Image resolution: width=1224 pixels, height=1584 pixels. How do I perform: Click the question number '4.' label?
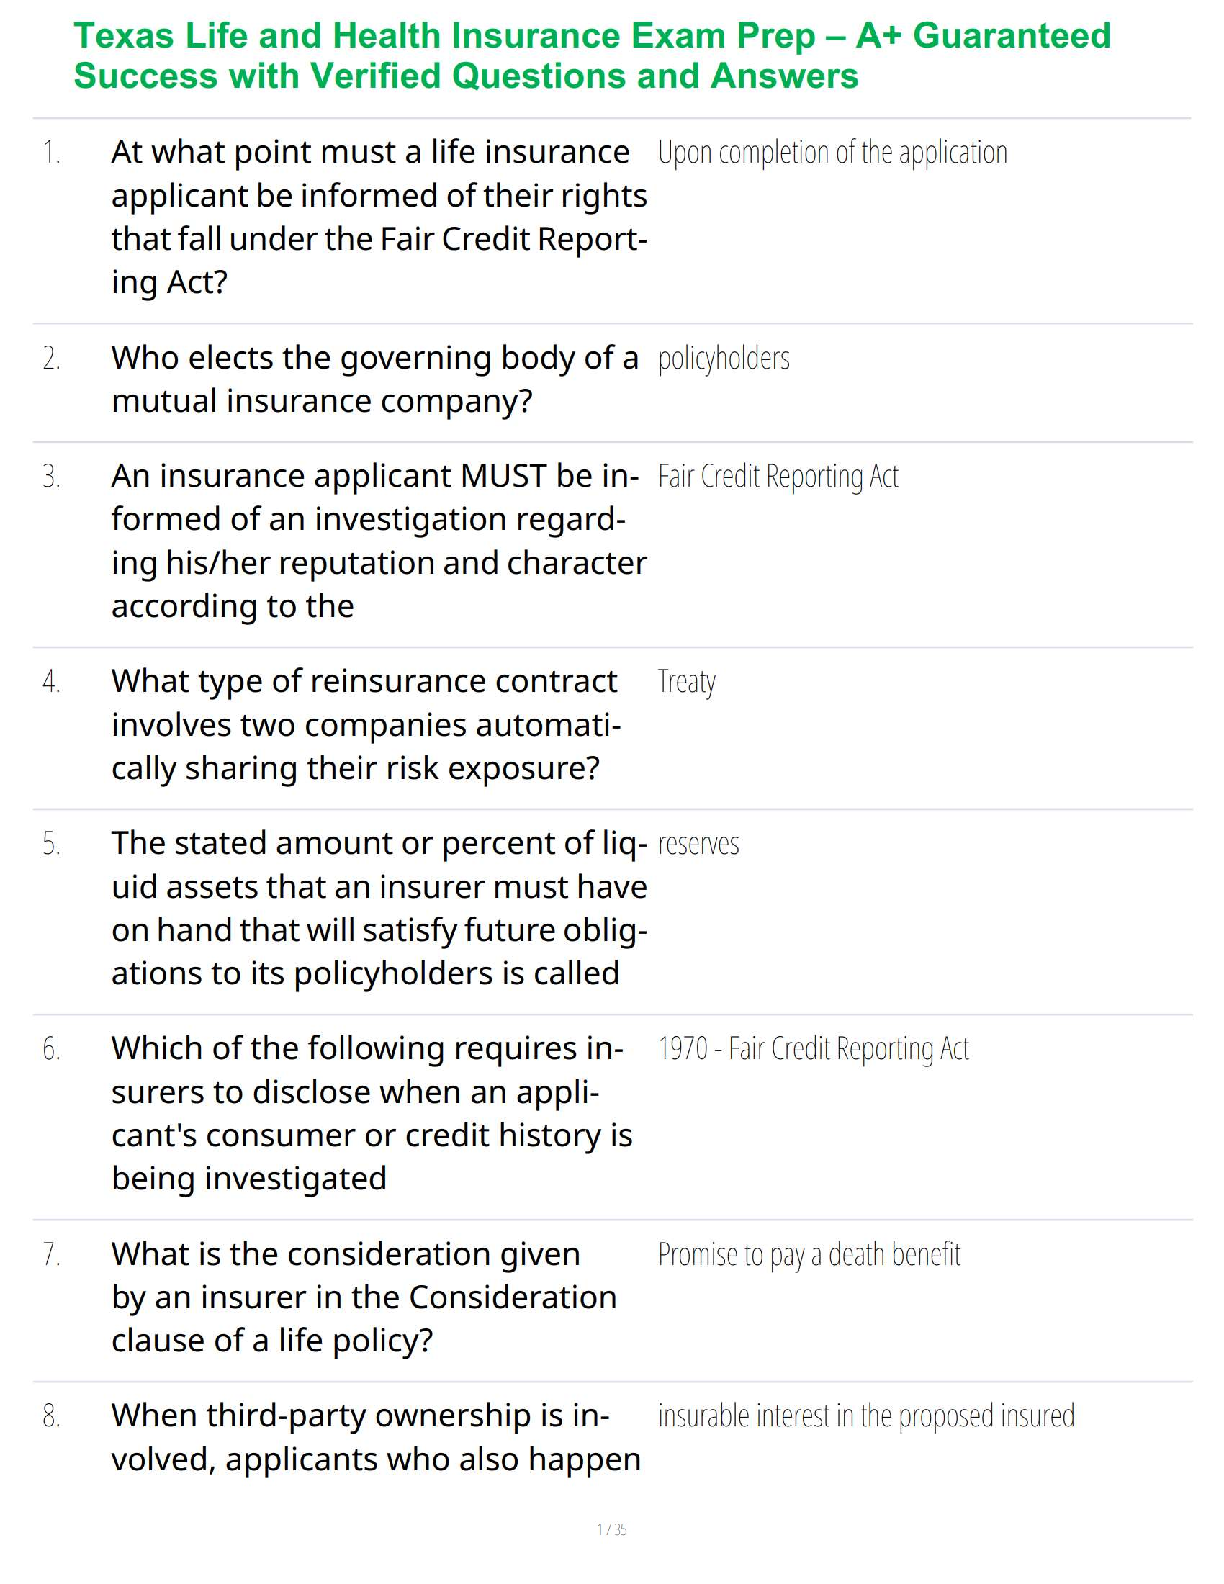tap(51, 682)
